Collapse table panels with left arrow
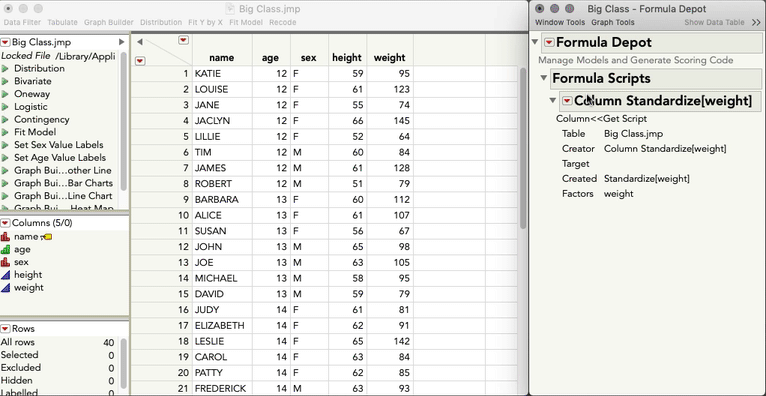 tap(140, 42)
